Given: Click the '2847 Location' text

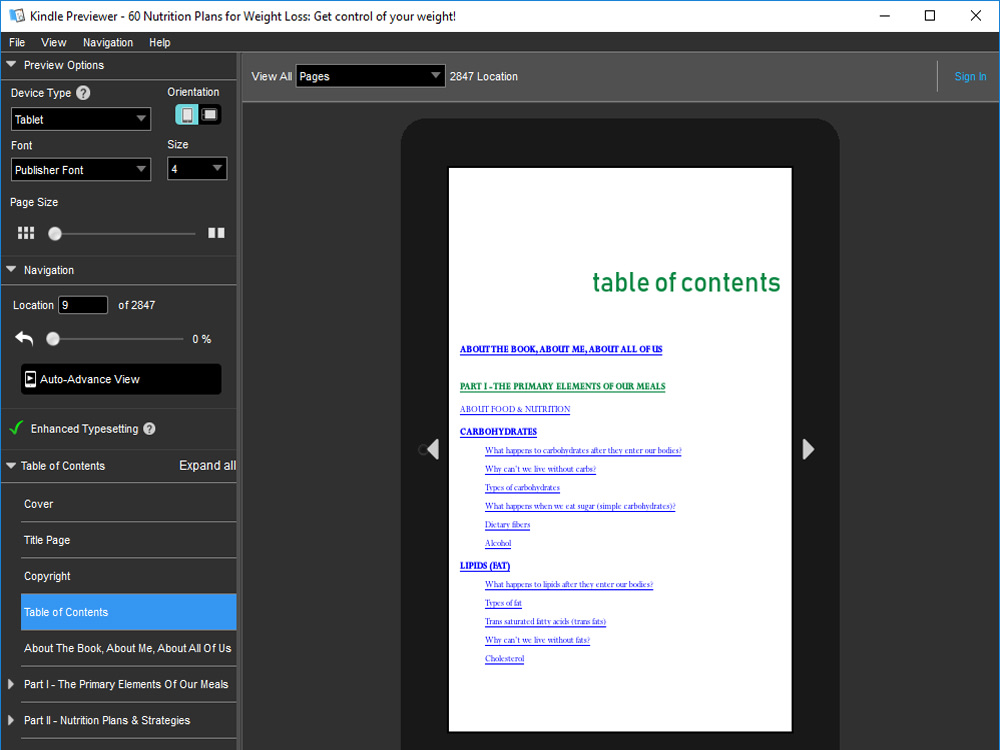Looking at the screenshot, I should click(x=483, y=76).
